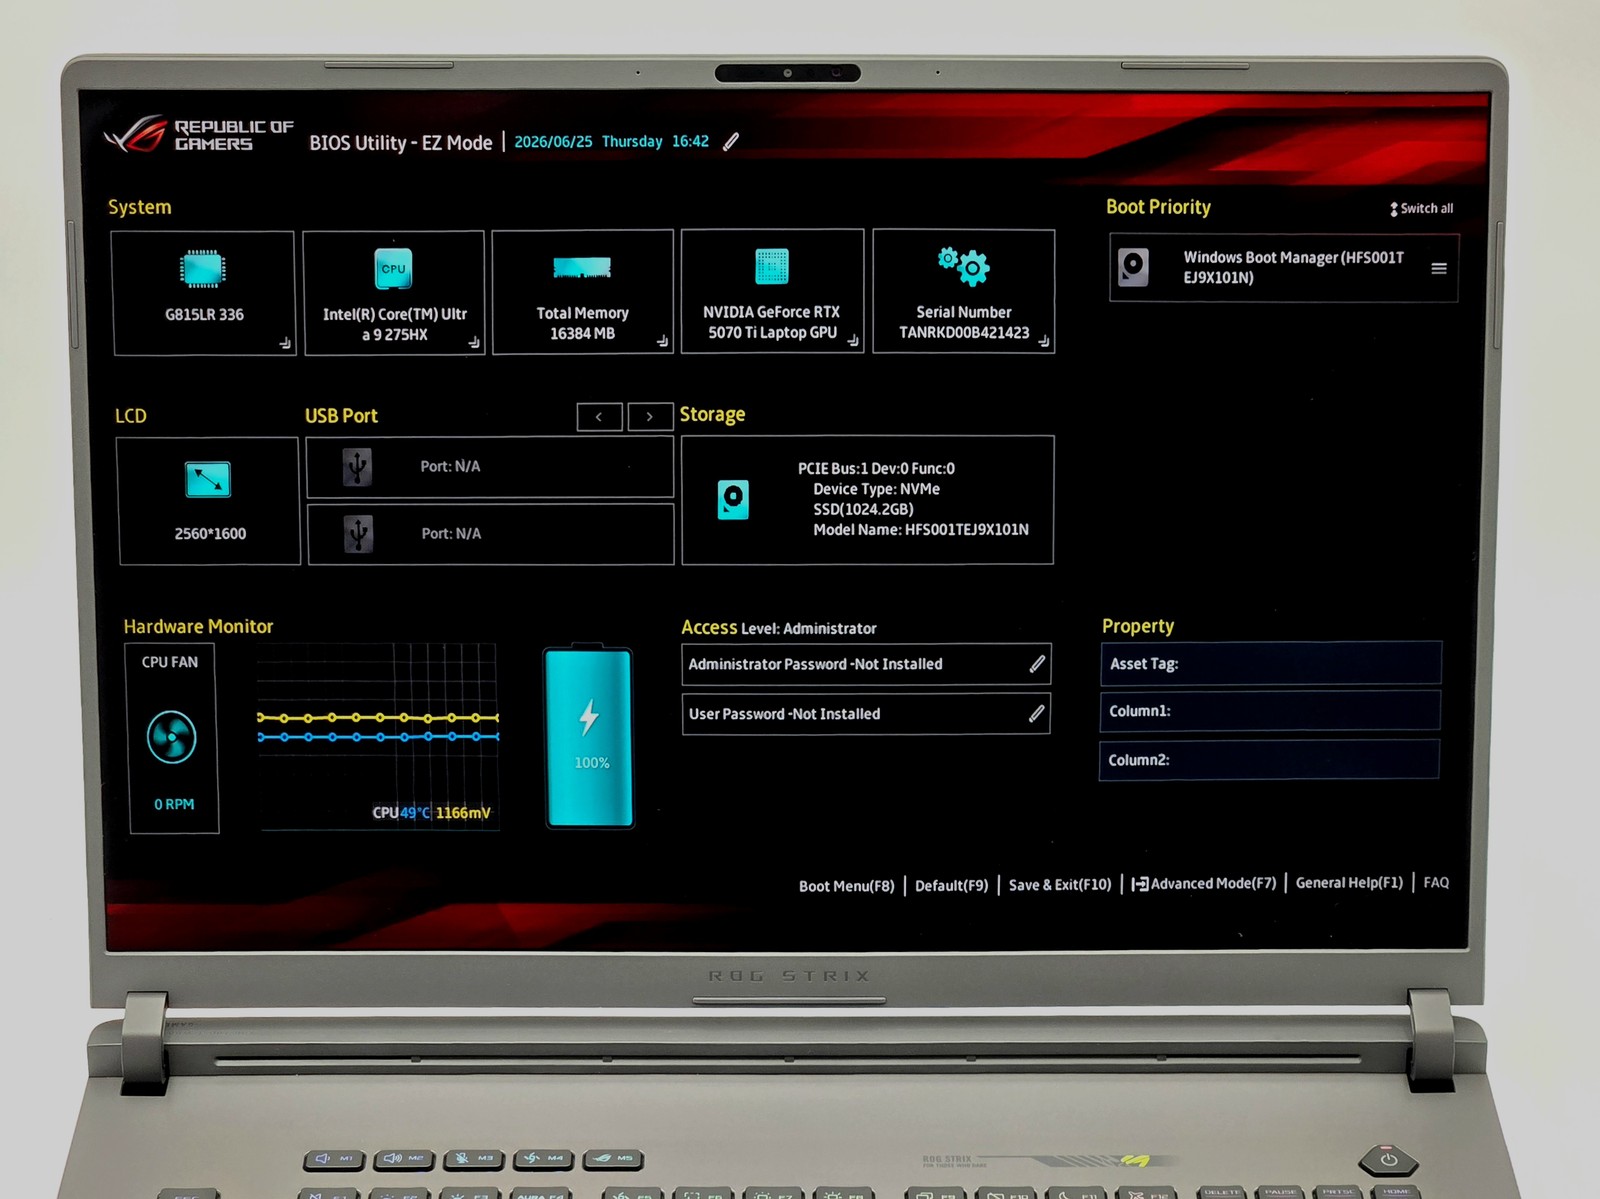Select the LCD resolution display icon
1600x1199 pixels.
pyautogui.click(x=208, y=480)
